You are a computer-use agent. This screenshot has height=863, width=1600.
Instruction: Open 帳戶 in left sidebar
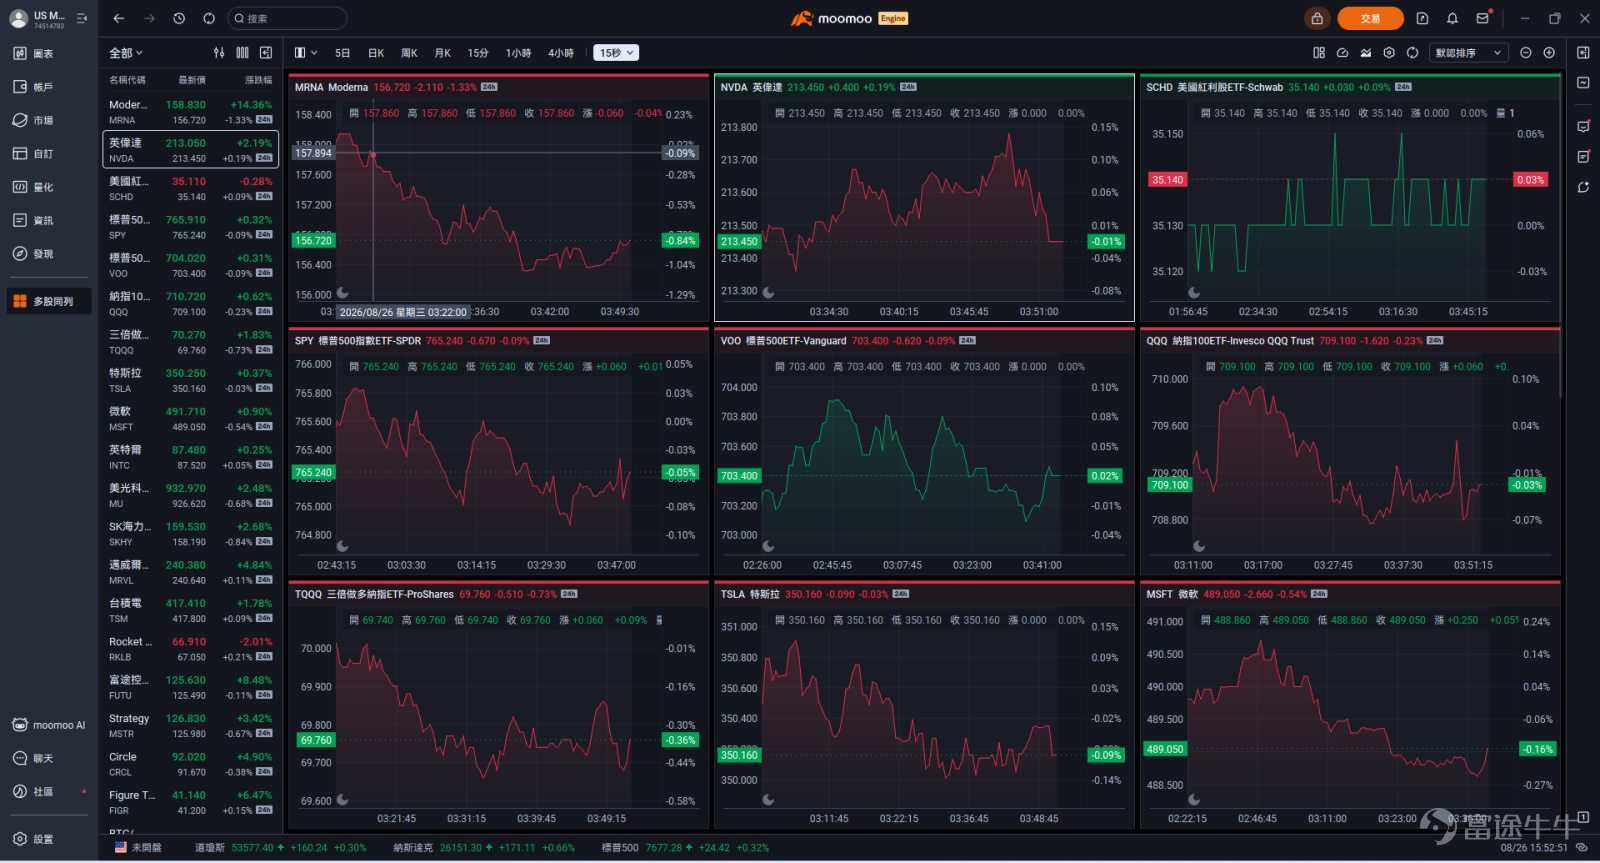coord(49,87)
